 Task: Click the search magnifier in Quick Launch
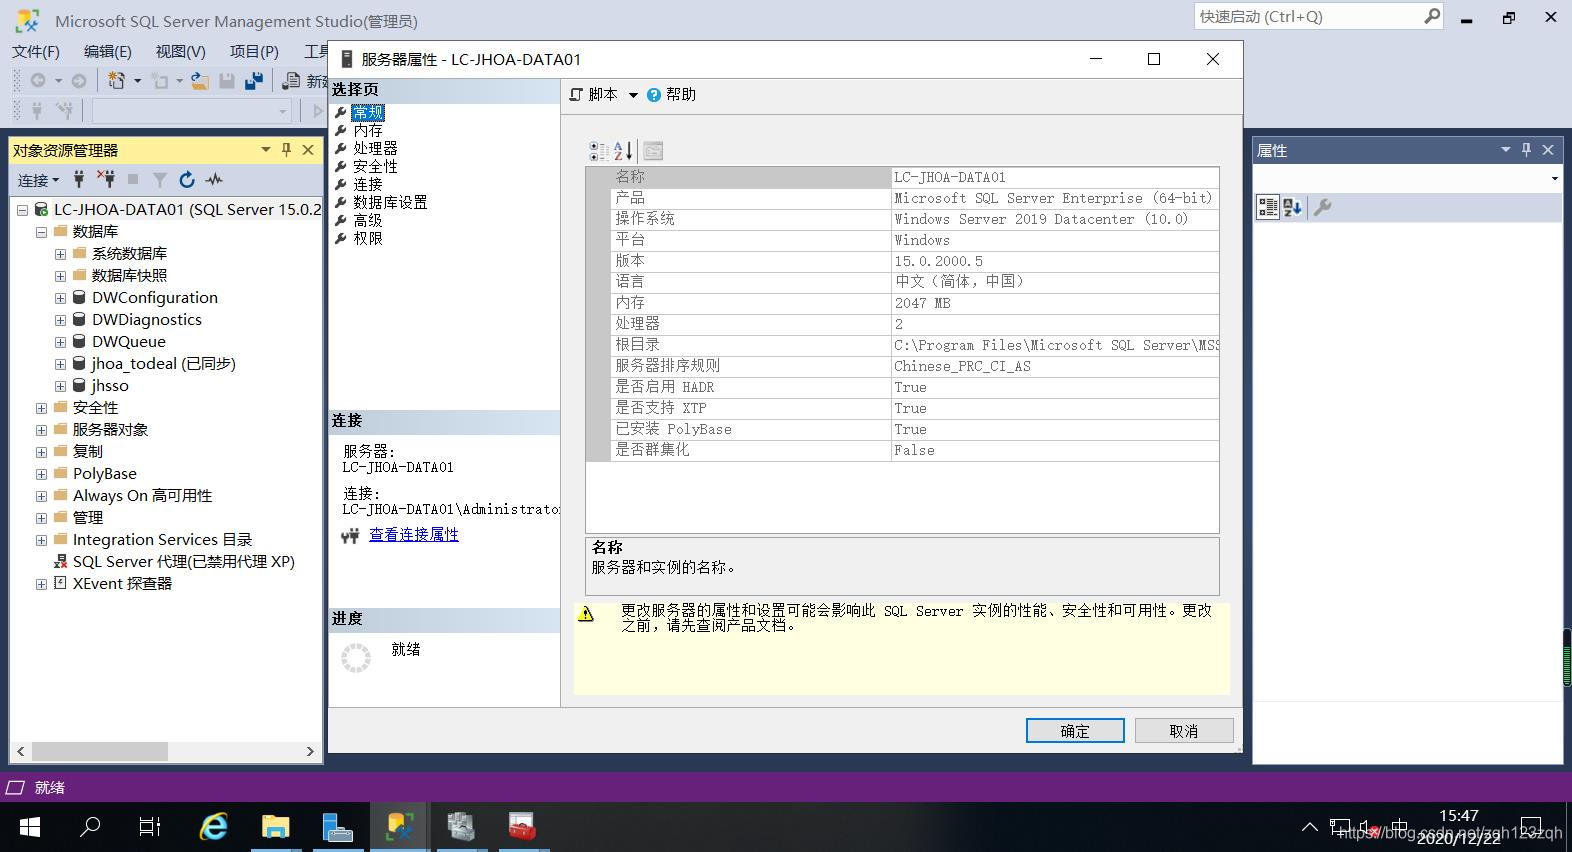point(1432,16)
